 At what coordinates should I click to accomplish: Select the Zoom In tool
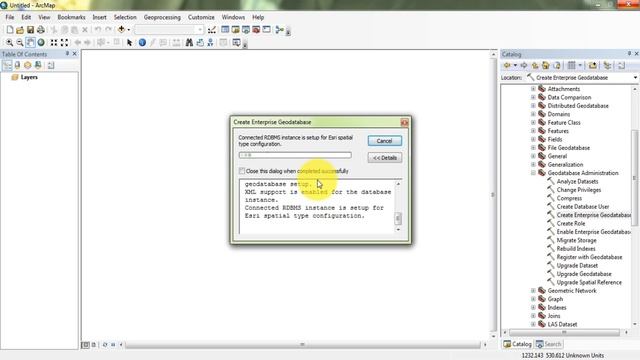pos(9,42)
